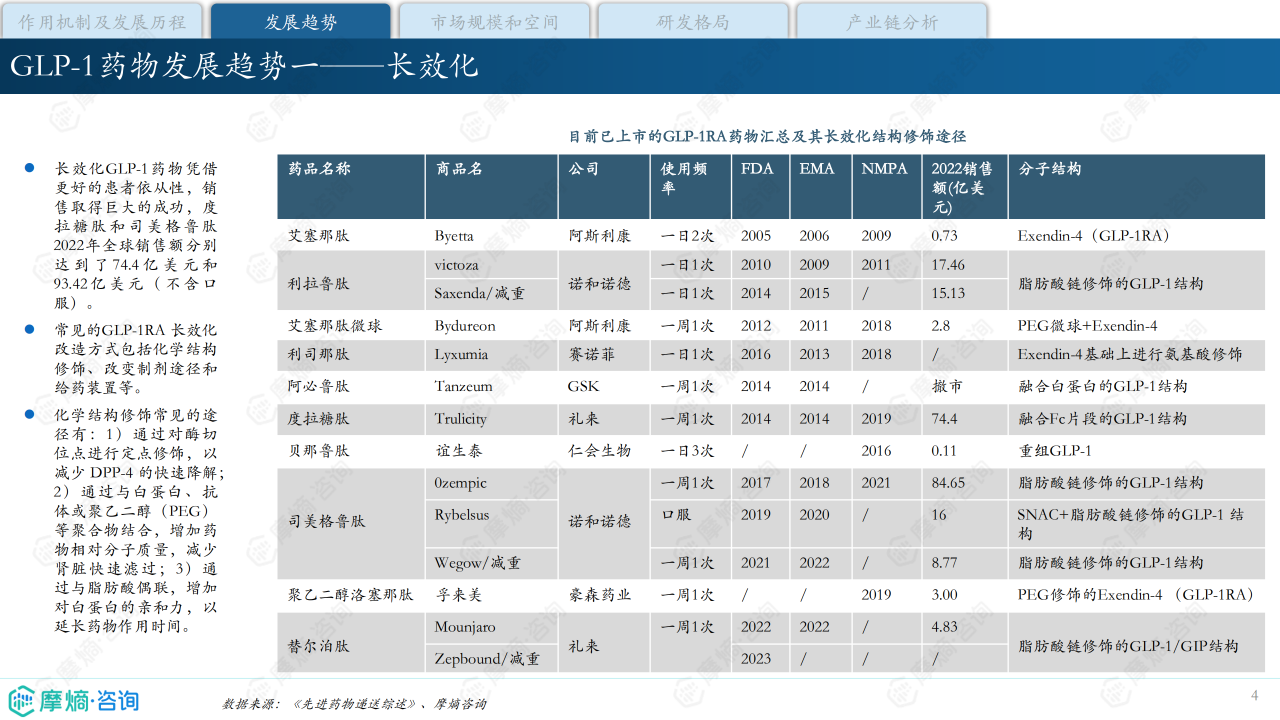The width and height of the screenshot is (1280, 720).
Task: Select the 发展趋势 tab
Action: click(301, 21)
